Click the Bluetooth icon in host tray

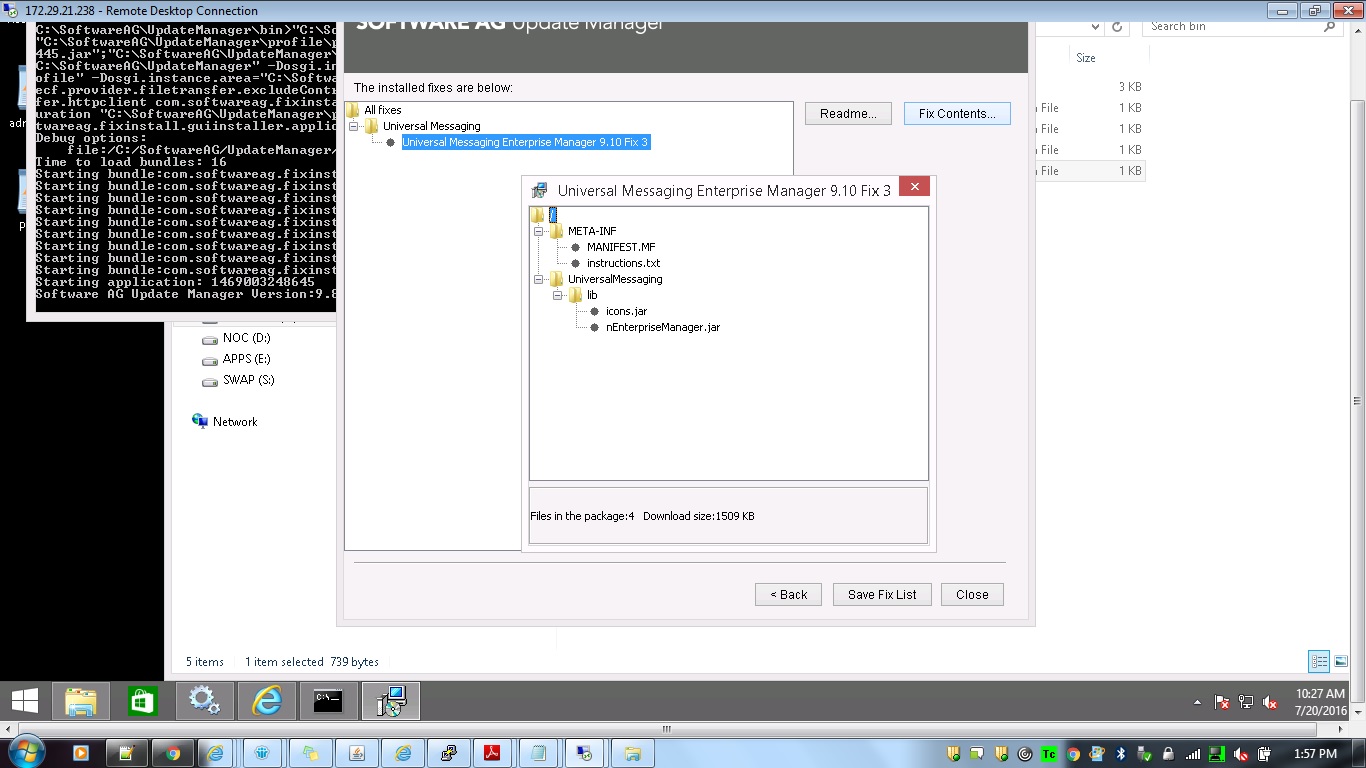[x=1121, y=754]
